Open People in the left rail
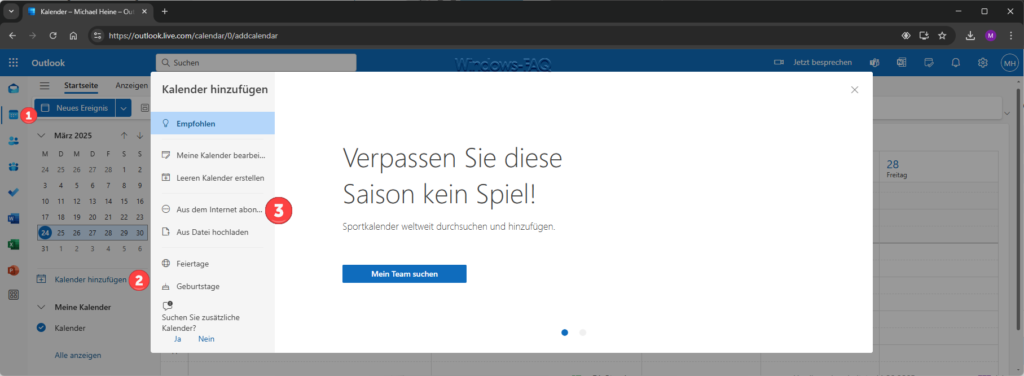 [x=13, y=140]
